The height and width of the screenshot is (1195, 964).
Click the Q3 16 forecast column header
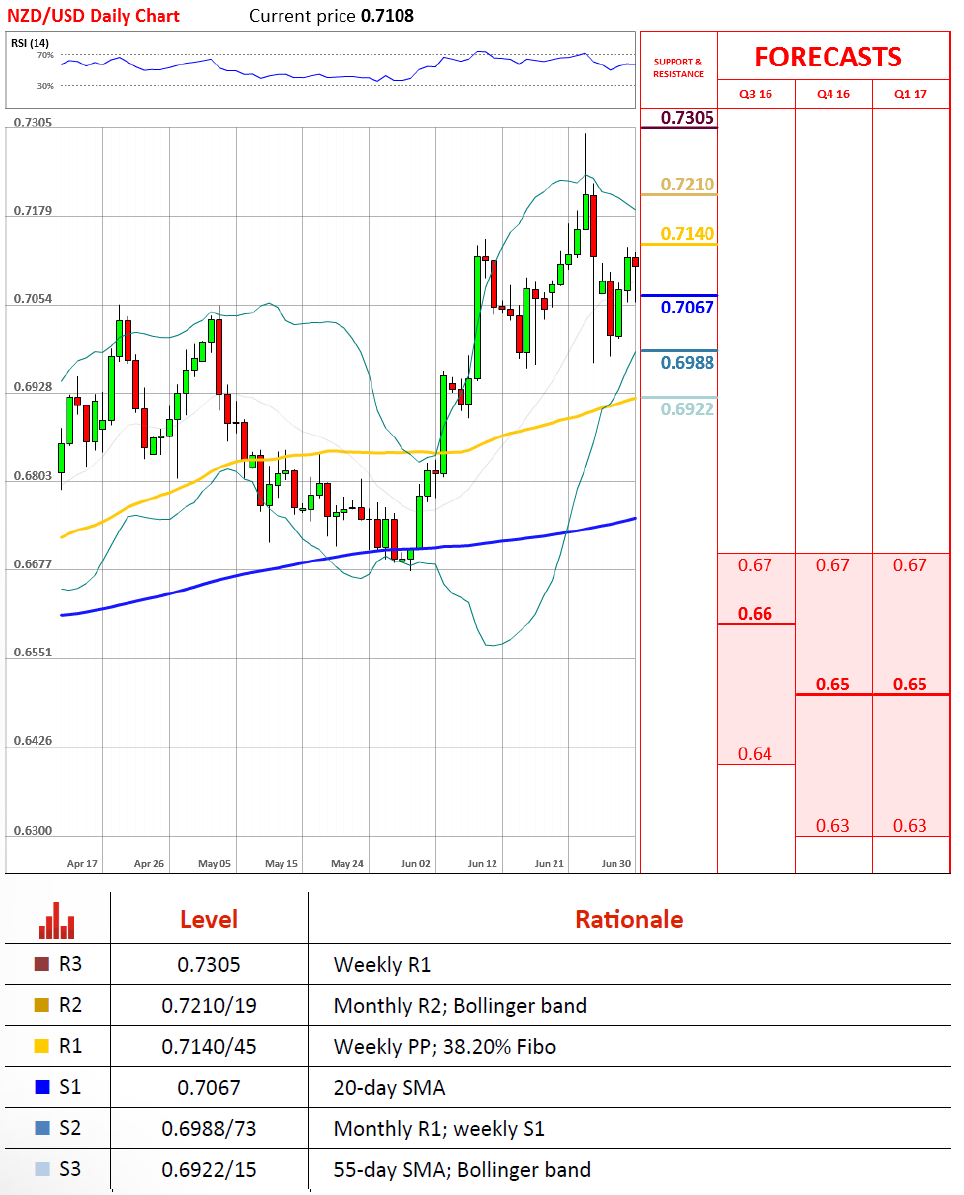[755, 95]
